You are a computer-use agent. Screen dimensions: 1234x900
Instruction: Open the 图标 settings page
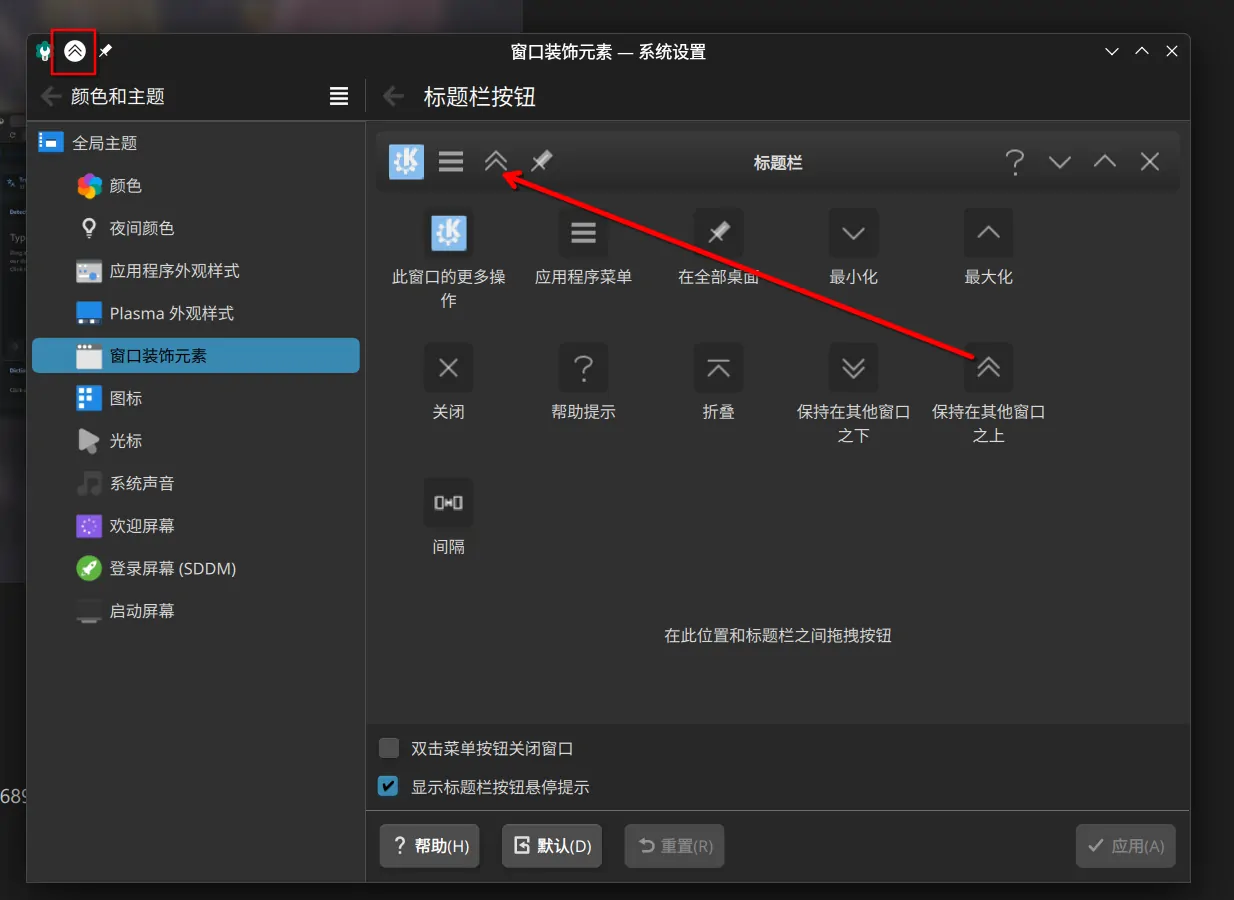point(125,398)
